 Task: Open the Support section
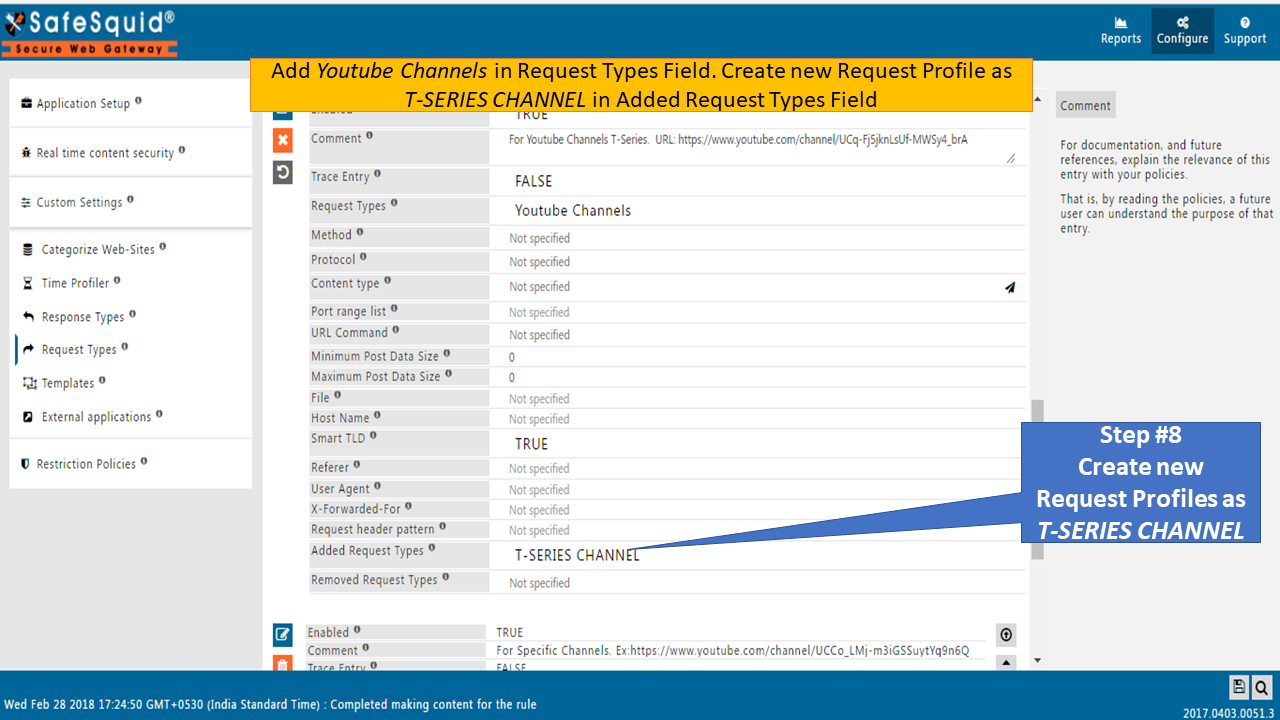coord(1244,31)
